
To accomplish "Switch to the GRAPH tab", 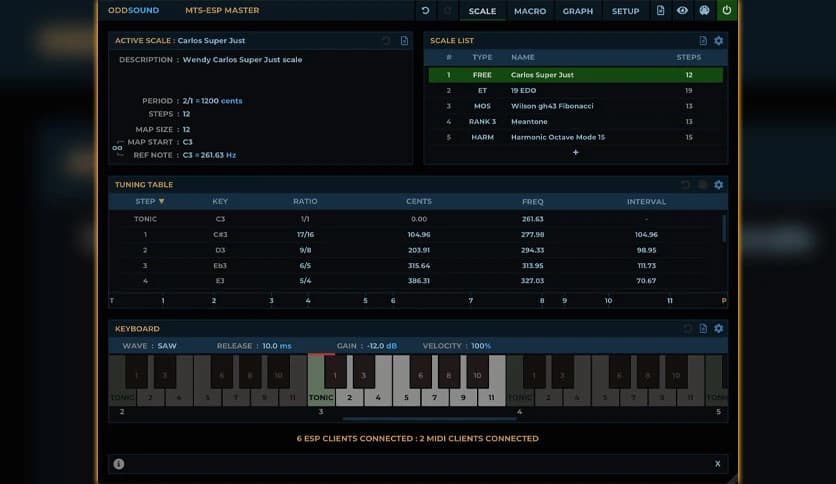I will 577,11.
